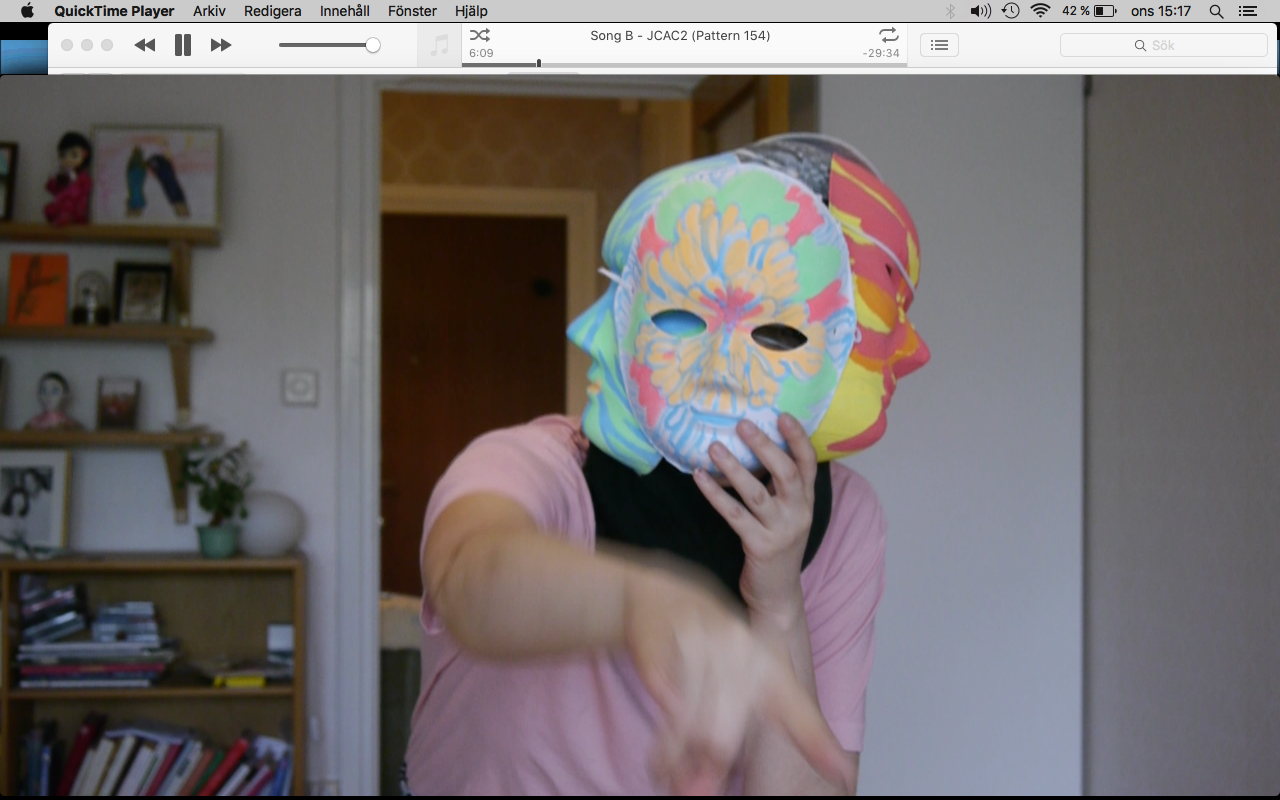1280x800 pixels.
Task: Skip back to the previous track
Action: [145, 45]
